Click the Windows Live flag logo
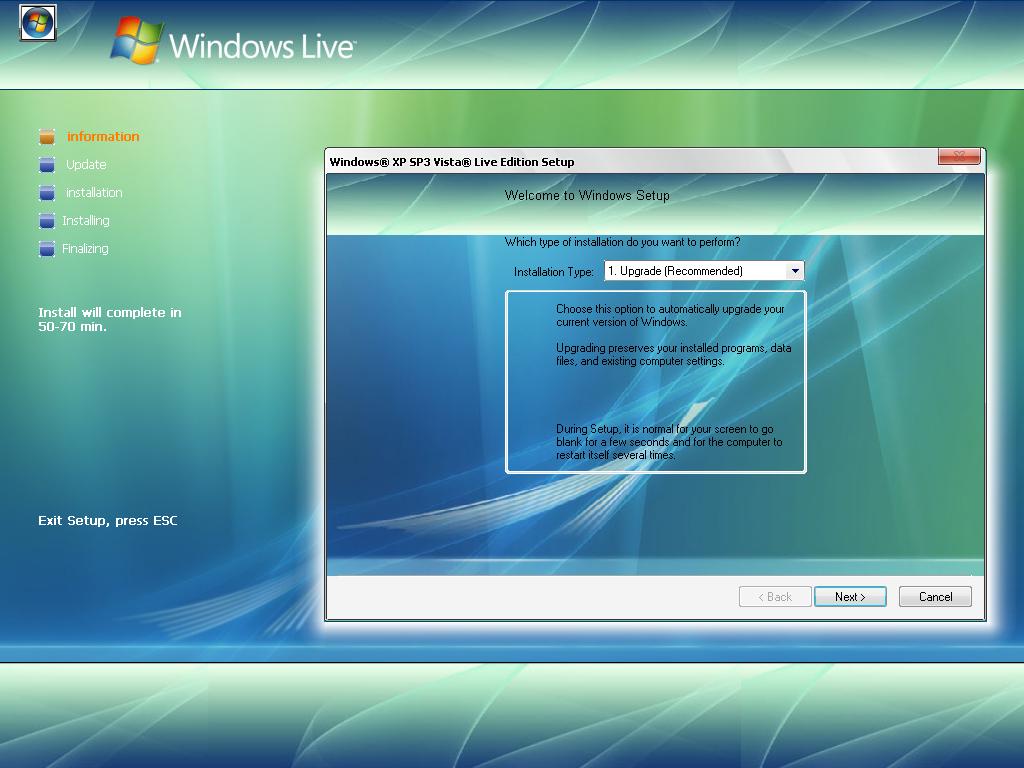The width and height of the screenshot is (1024, 768). 136,40
